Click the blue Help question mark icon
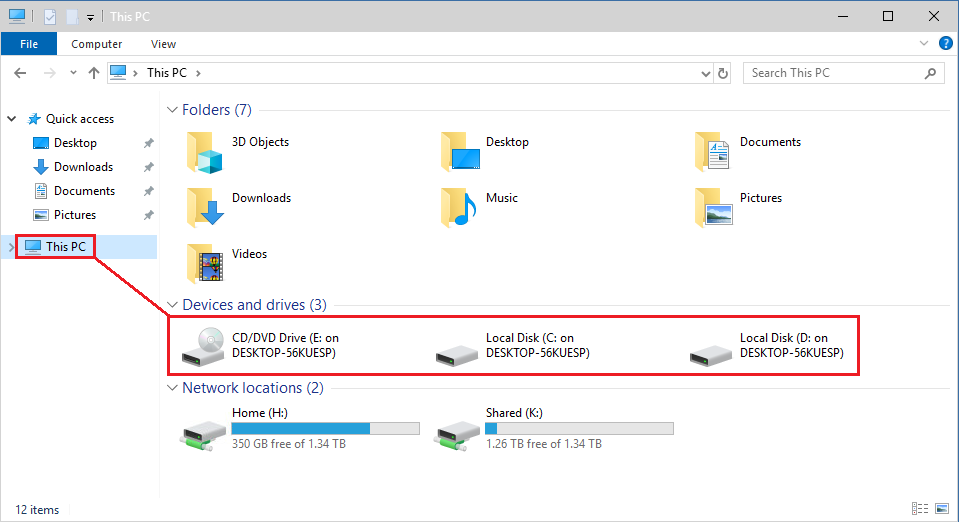 pyautogui.click(x=945, y=44)
